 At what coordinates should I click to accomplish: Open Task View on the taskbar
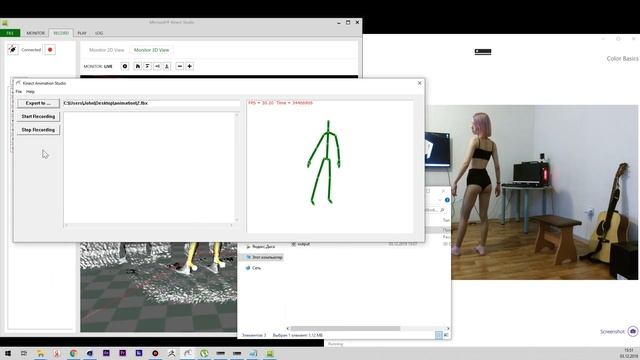pos(24,353)
